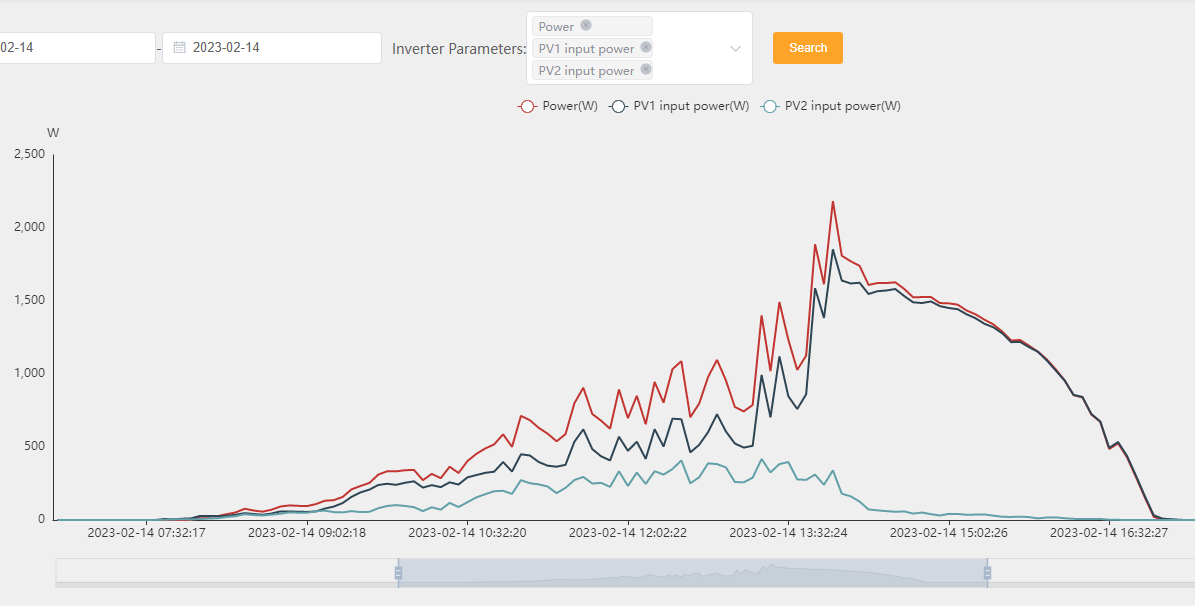Toggle PV1 input power(W) legend entry
This screenshot has height=606, width=1195.
[679, 106]
